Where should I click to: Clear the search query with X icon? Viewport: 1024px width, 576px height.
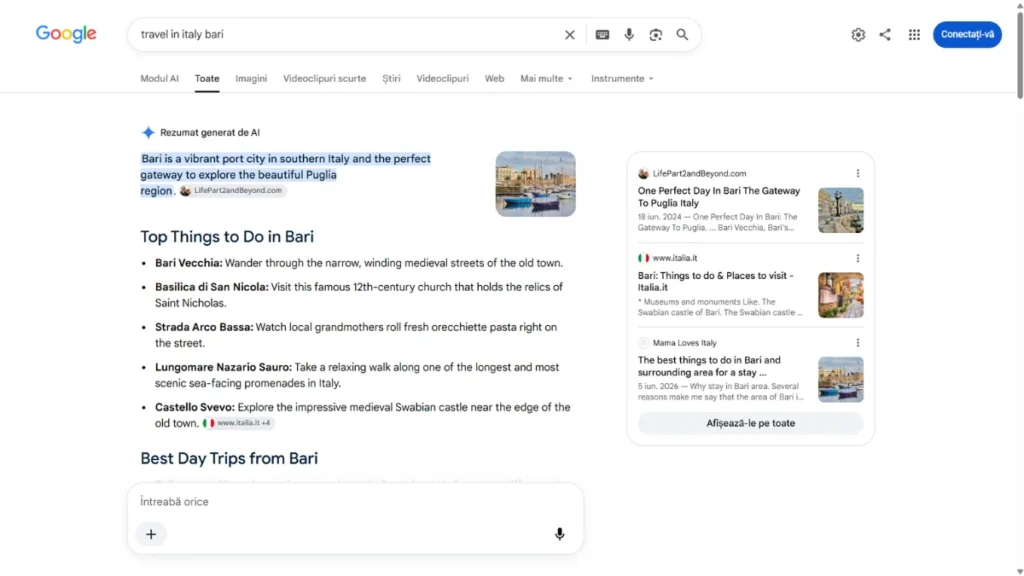pos(569,35)
